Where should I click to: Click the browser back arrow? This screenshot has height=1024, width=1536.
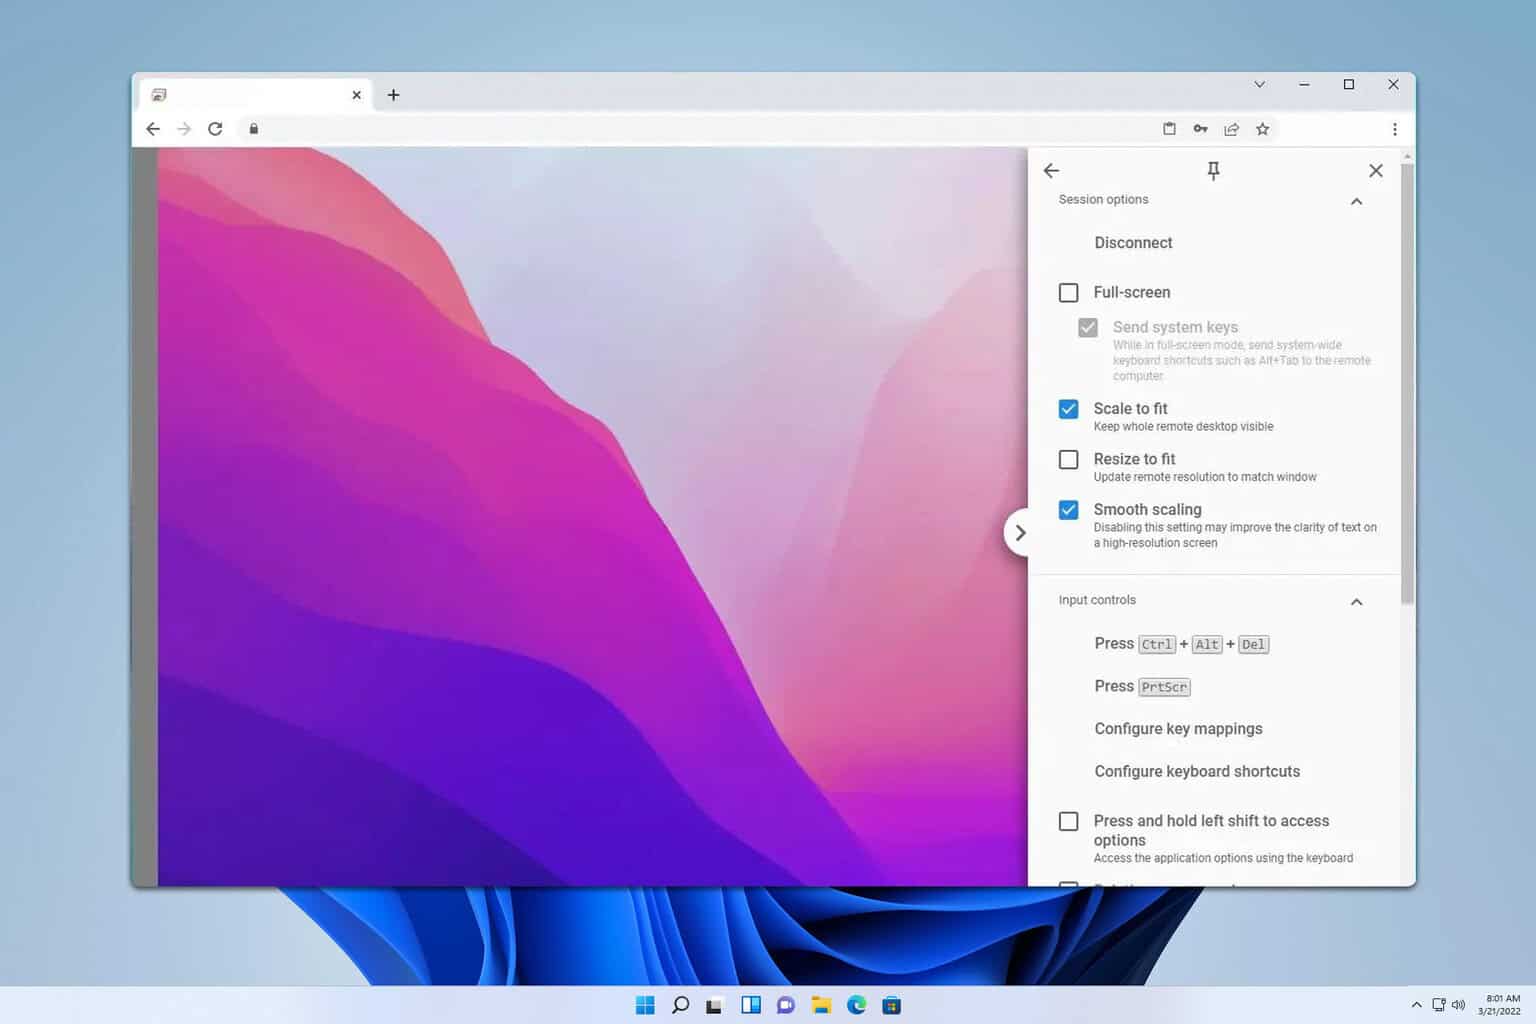[153, 129]
